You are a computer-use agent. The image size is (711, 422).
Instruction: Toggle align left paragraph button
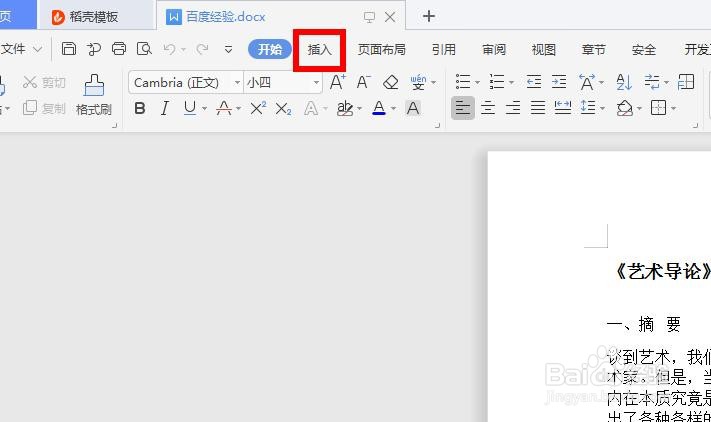(463, 108)
